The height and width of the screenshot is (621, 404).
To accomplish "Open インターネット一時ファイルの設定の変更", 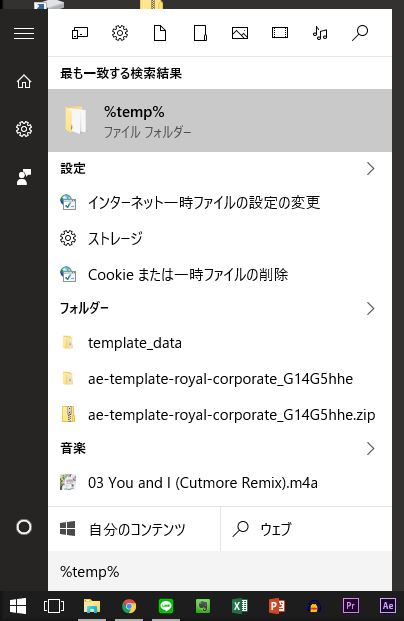I will point(220,202).
